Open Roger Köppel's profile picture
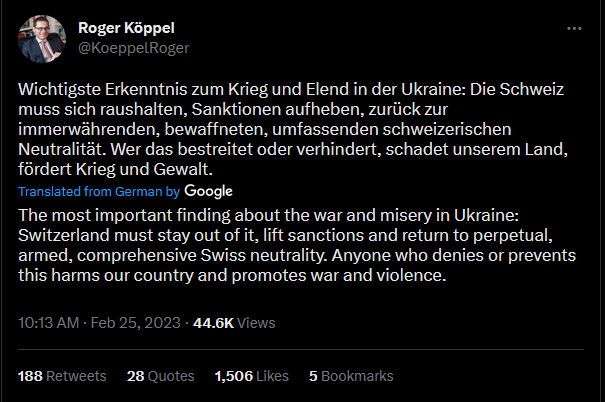 tap(42, 39)
